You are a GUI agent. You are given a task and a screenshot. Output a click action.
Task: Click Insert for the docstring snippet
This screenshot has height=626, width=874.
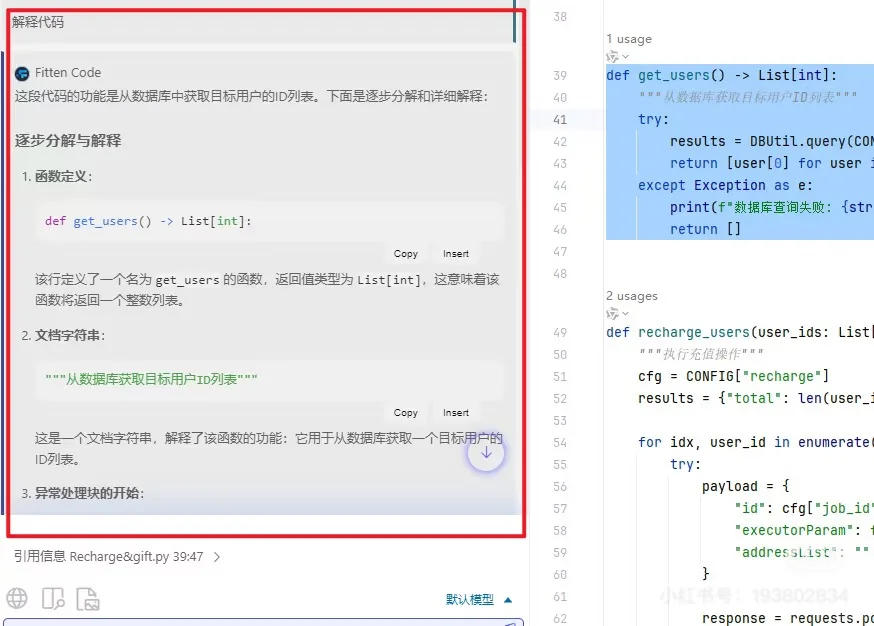(456, 412)
